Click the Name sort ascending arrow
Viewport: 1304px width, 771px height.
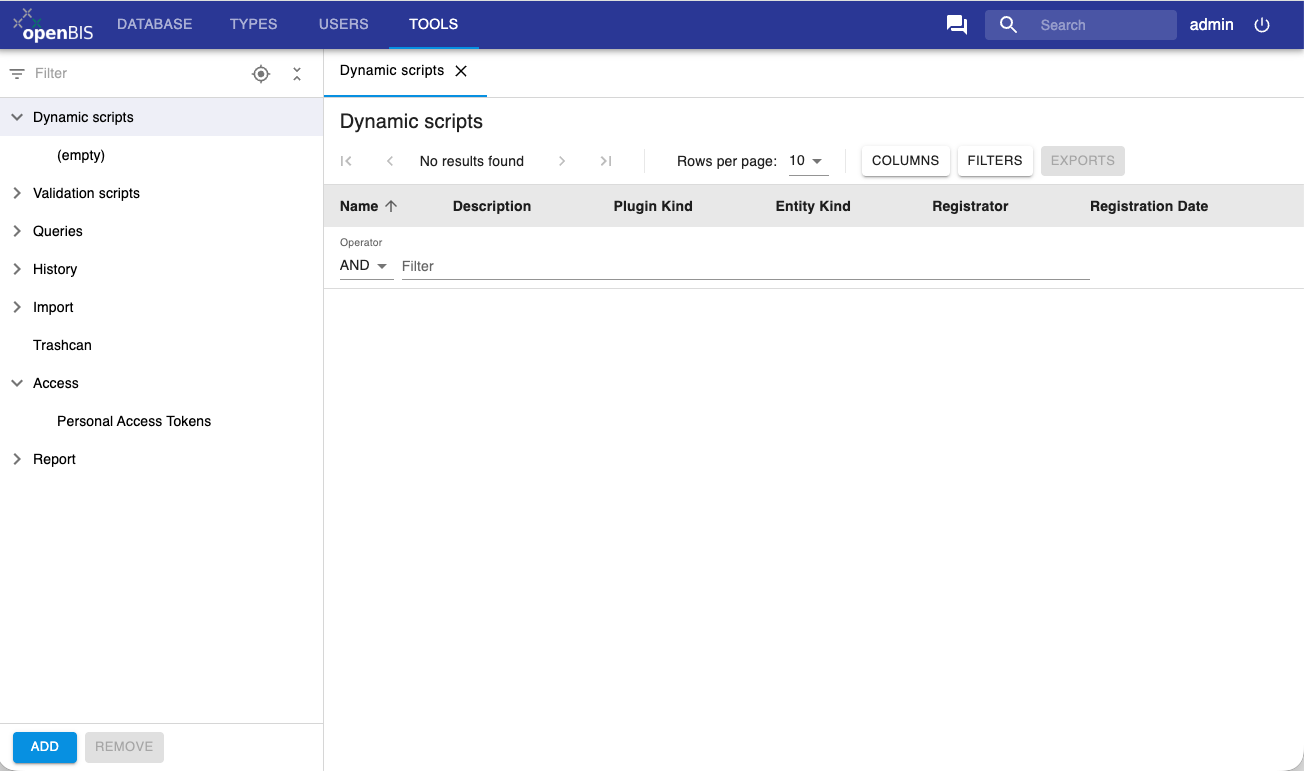click(x=391, y=206)
